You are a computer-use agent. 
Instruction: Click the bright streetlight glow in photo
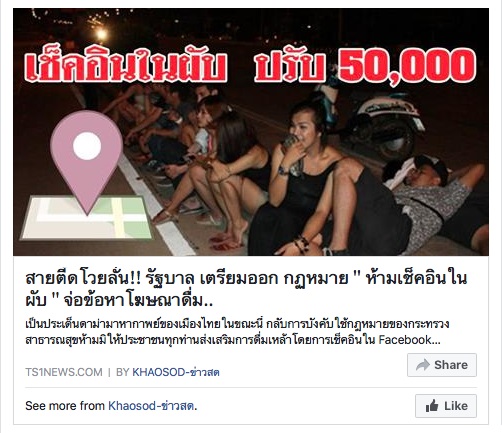click(x=101, y=34)
